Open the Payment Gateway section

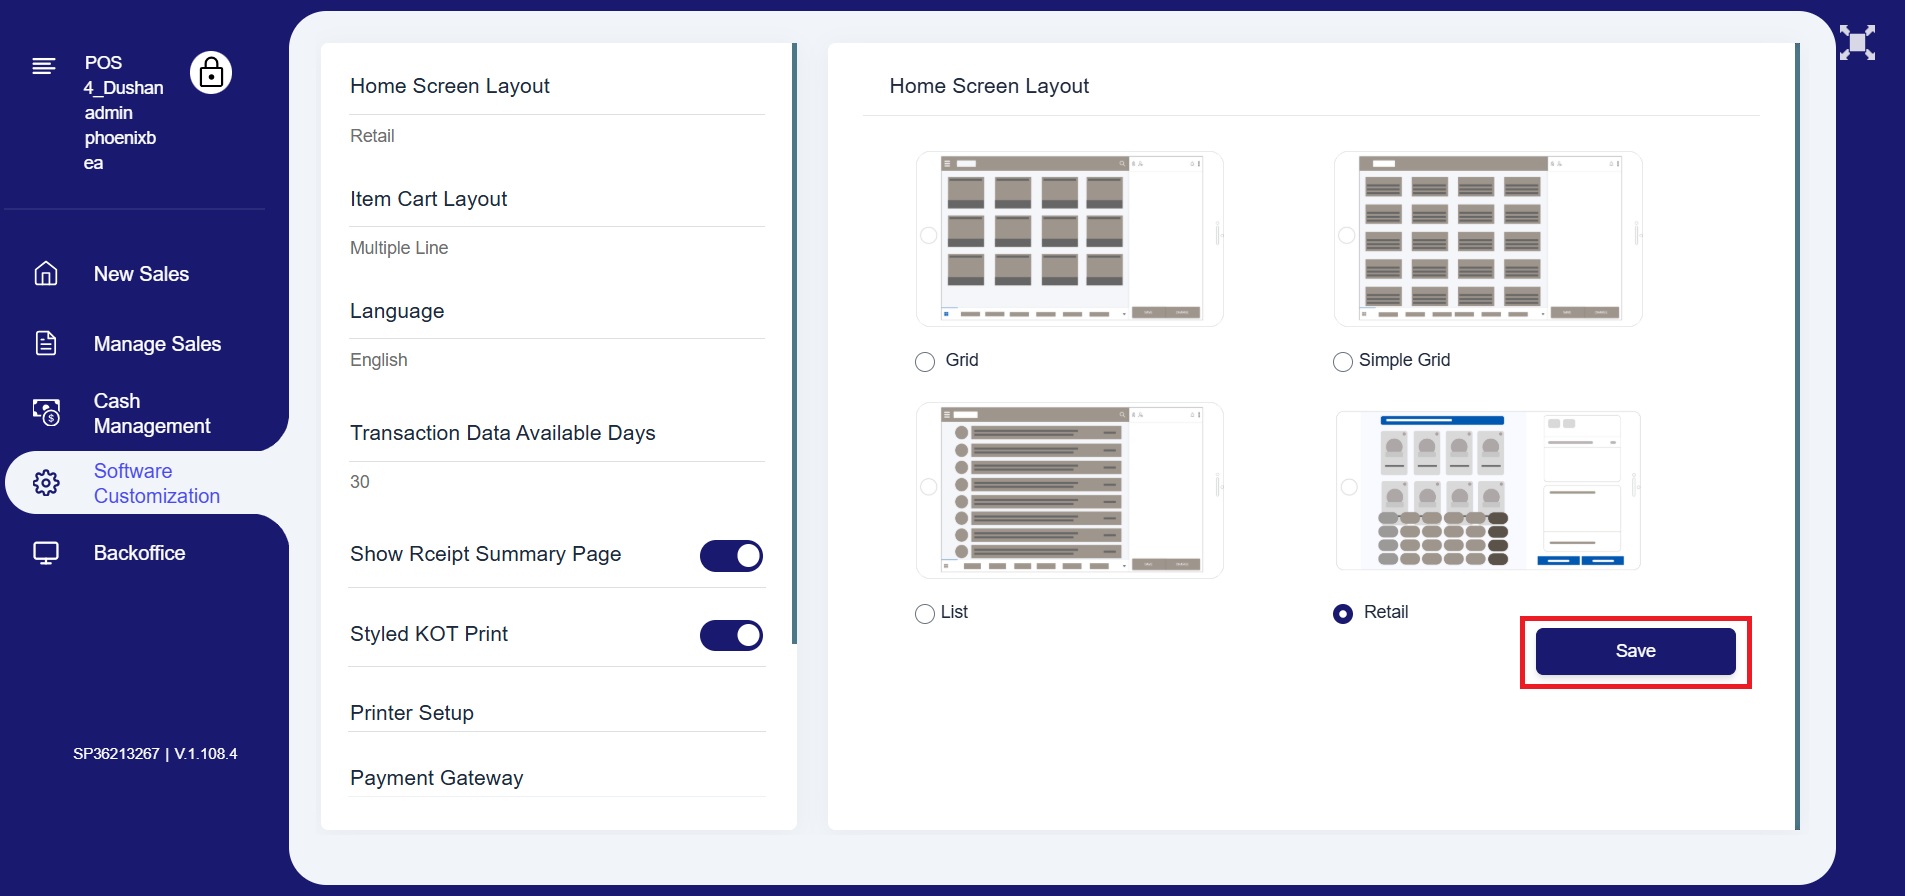click(x=436, y=778)
